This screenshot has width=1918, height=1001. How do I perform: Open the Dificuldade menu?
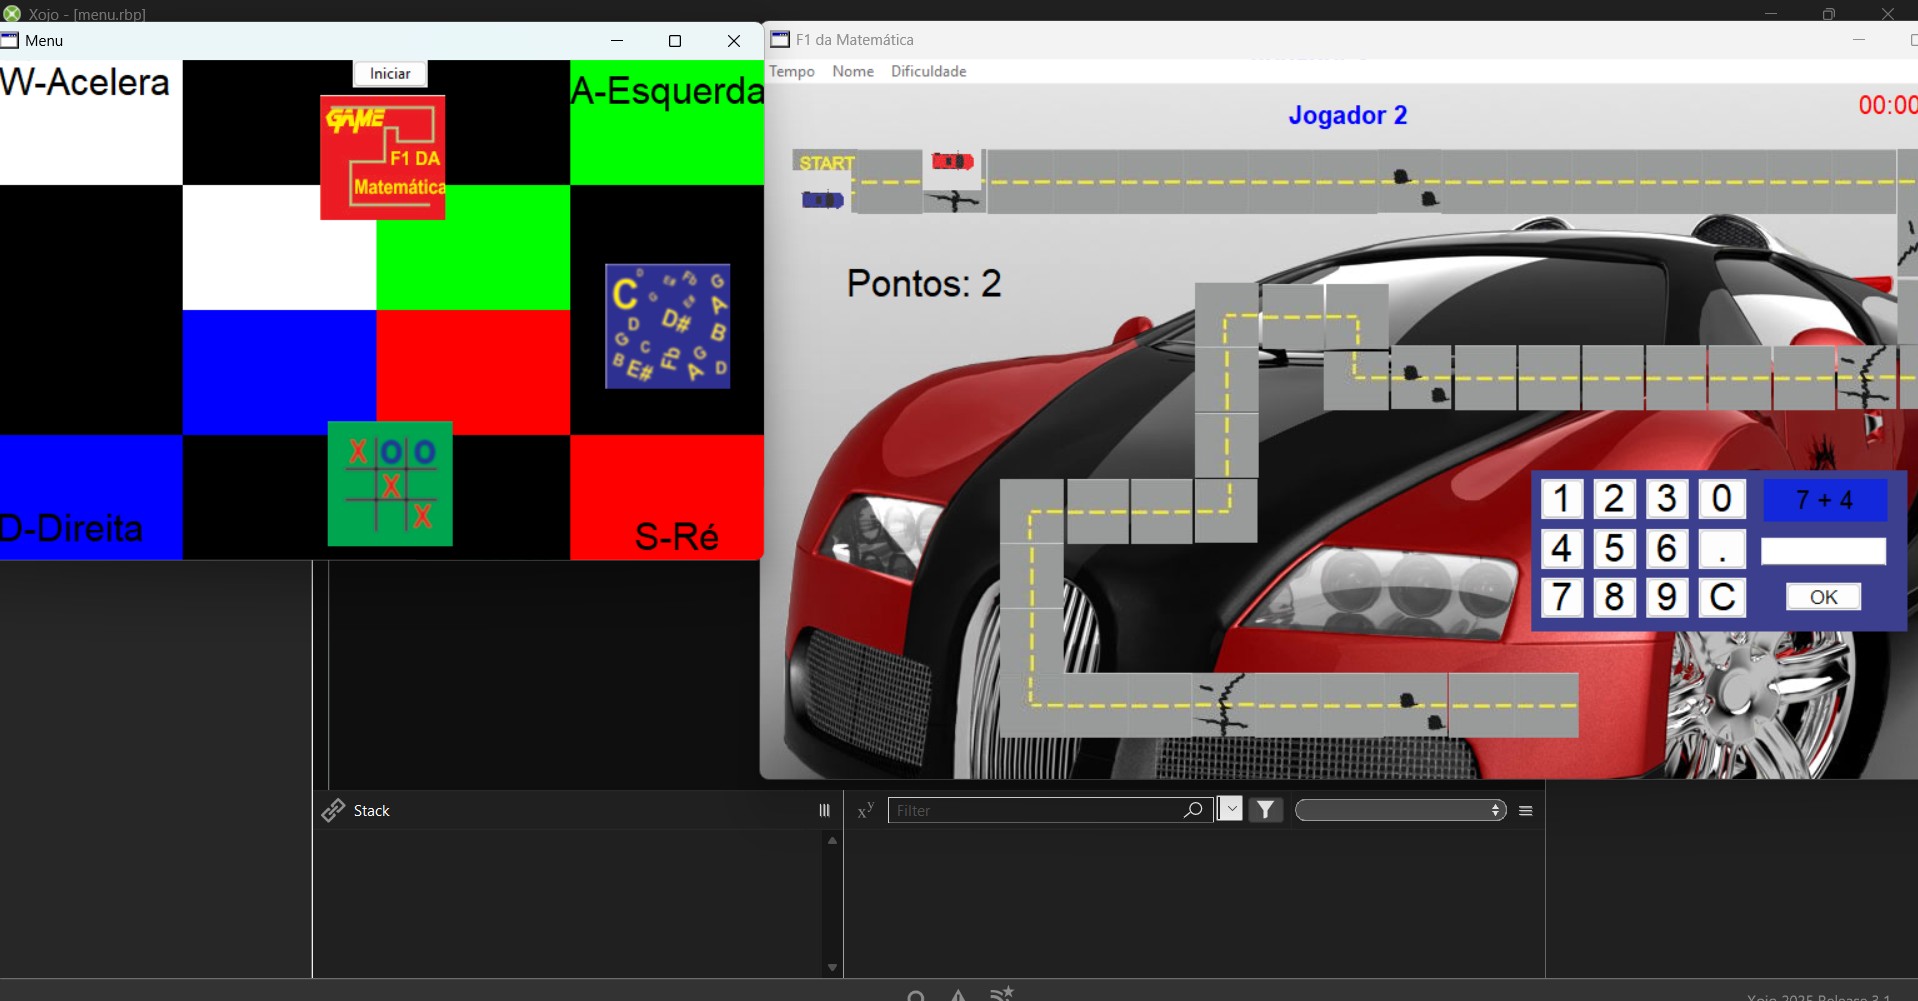(928, 71)
